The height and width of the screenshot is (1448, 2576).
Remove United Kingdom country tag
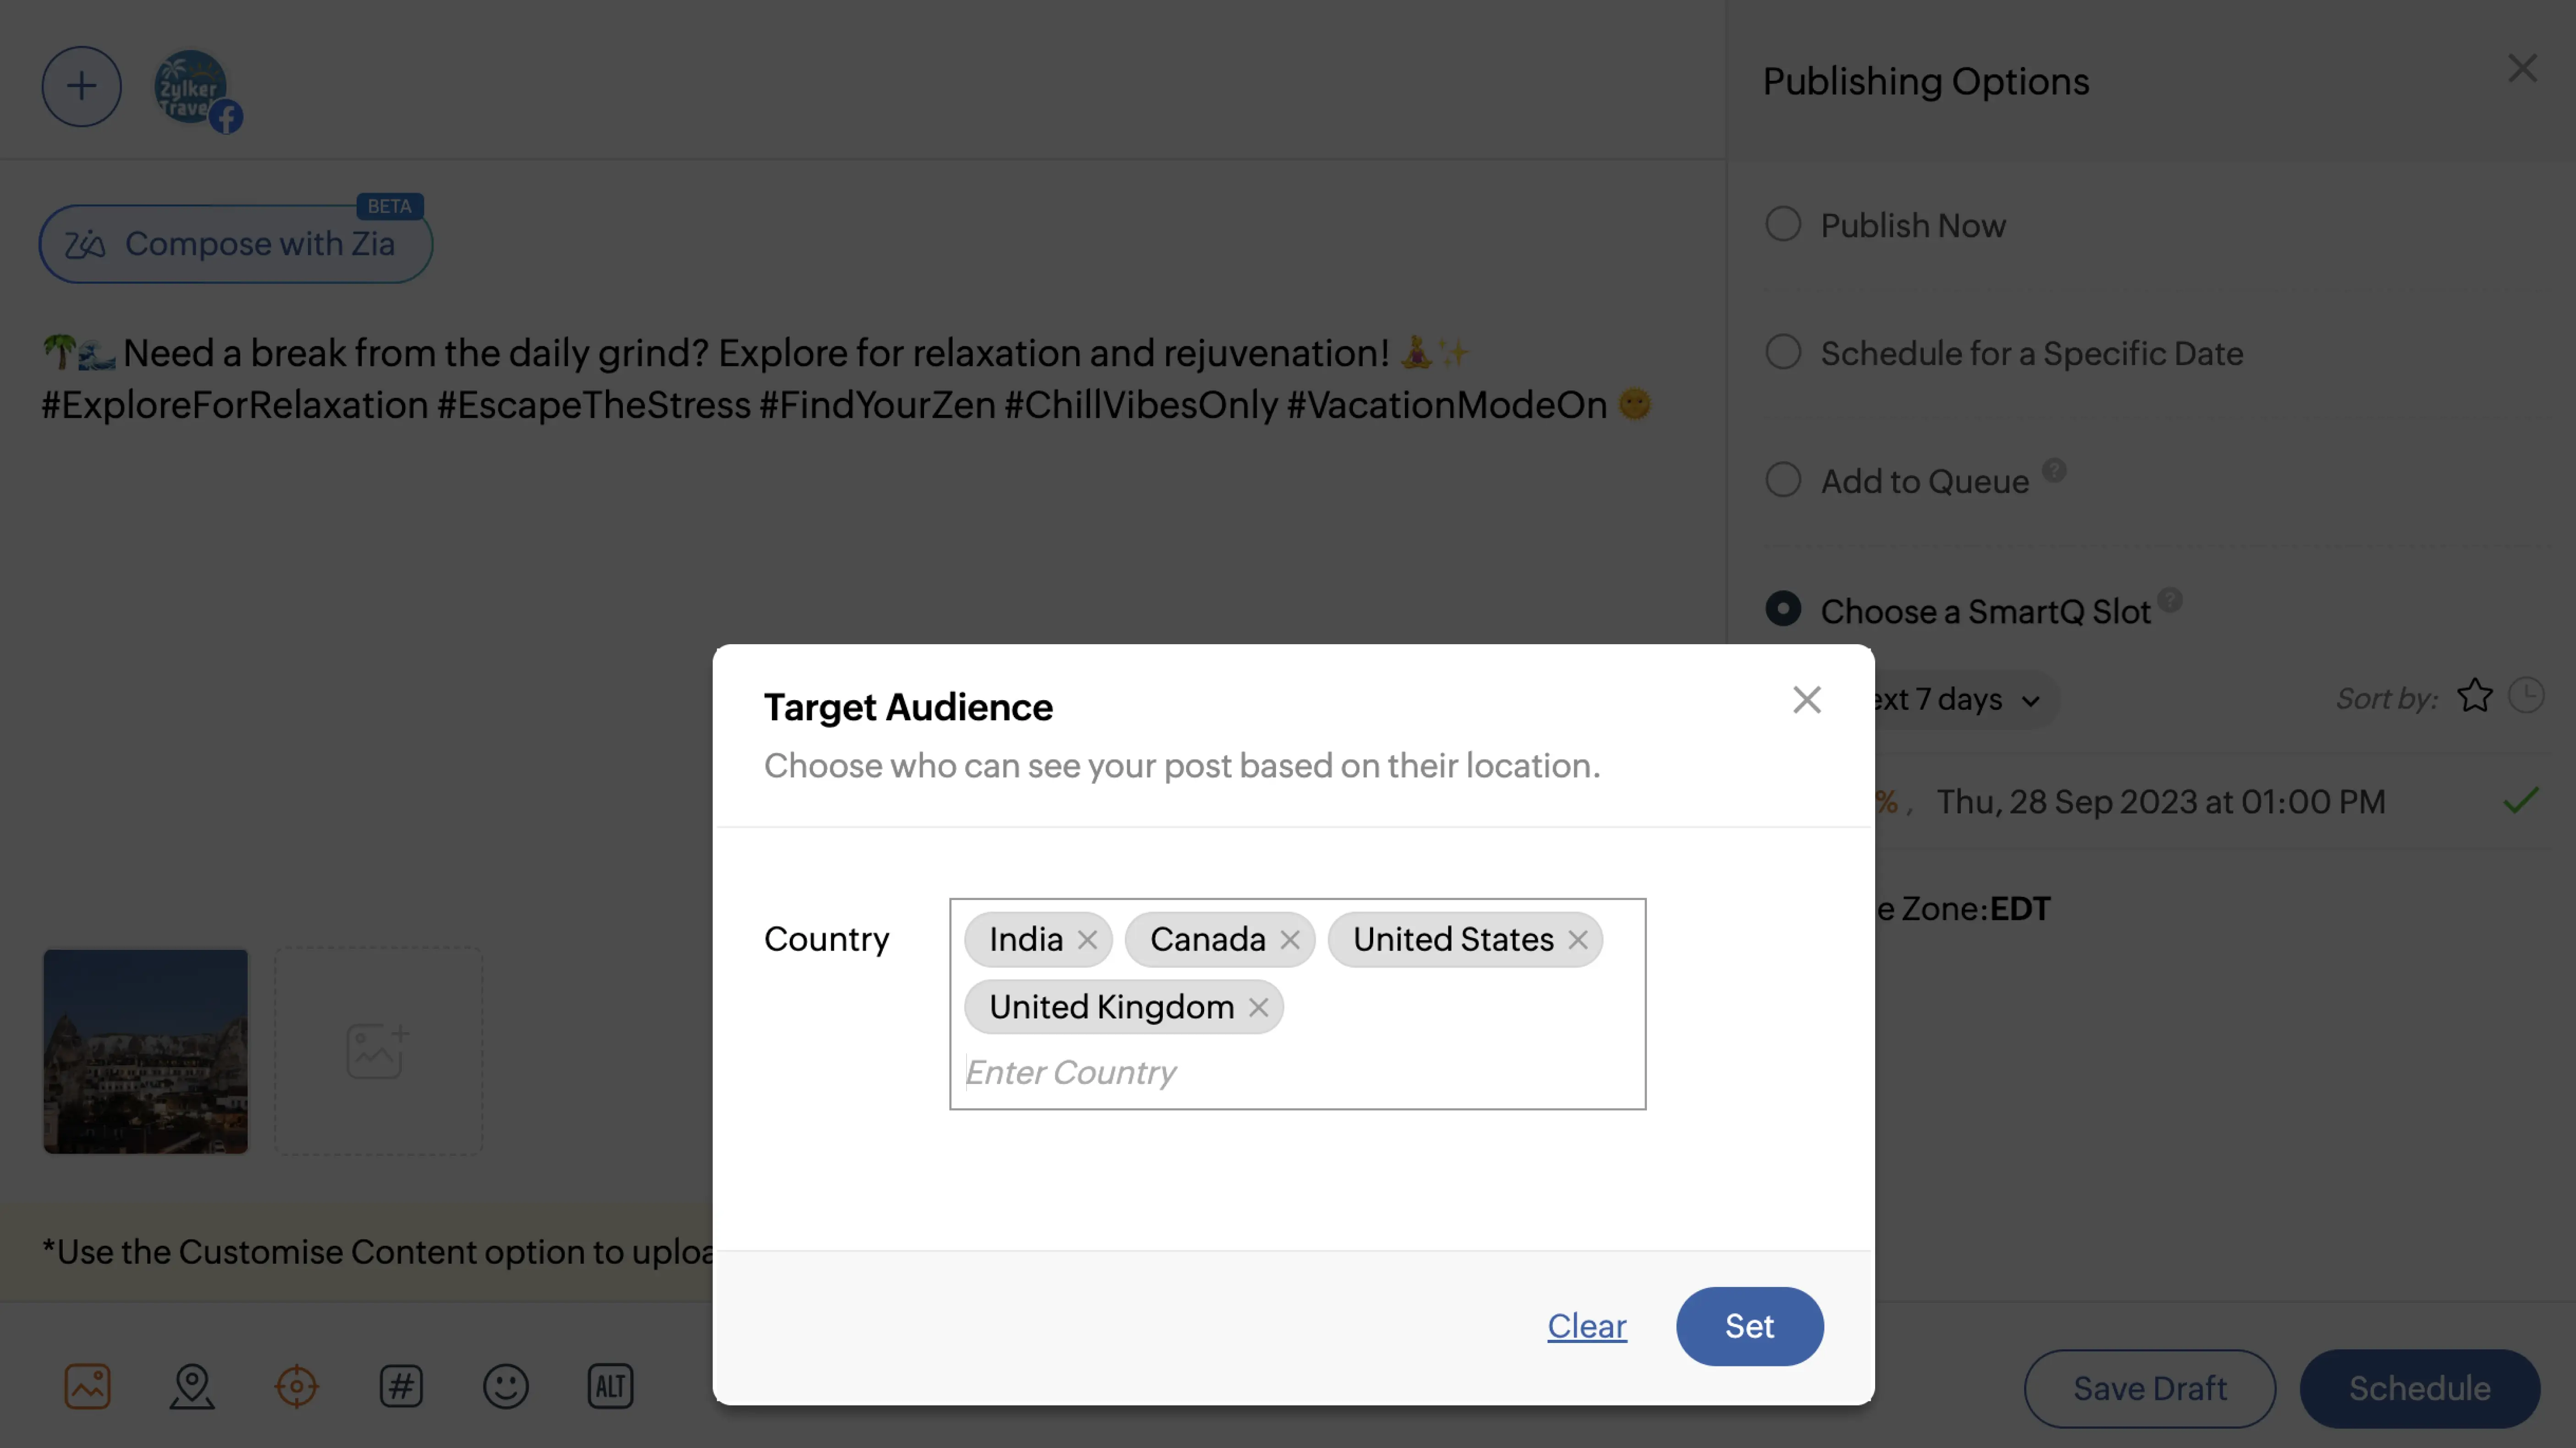point(1258,1008)
